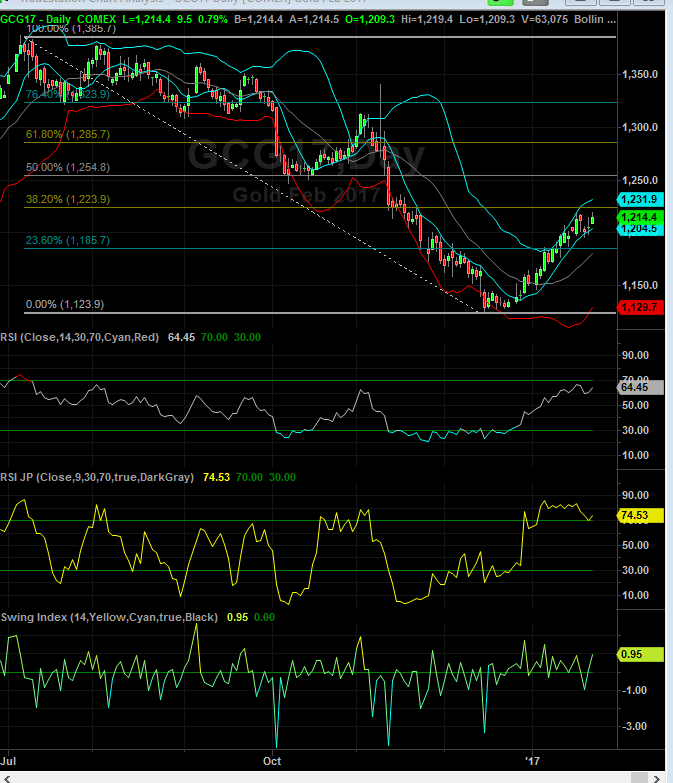The image size is (673, 783).
Task: Click the Oct label on time axis
Action: point(274,759)
